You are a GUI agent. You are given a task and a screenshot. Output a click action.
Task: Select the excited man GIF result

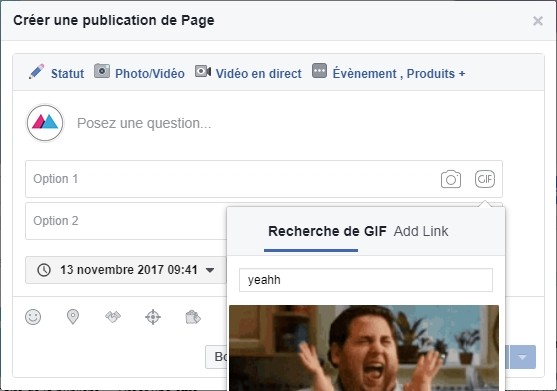[x=364, y=348]
